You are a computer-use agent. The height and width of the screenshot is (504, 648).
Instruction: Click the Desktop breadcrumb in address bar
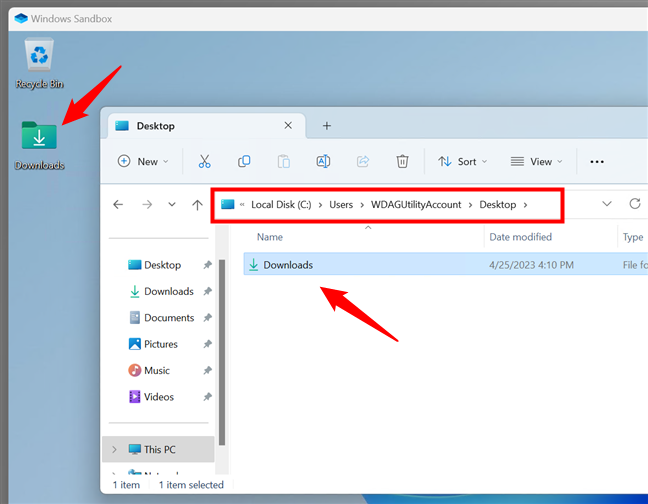498,204
